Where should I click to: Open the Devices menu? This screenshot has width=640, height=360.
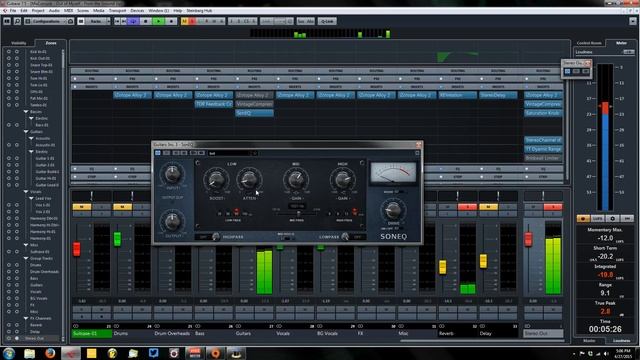(x=137, y=11)
